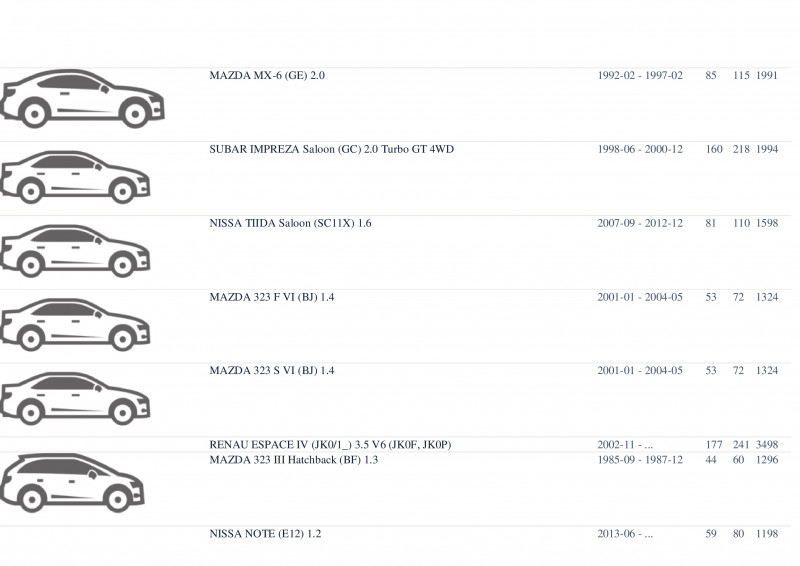The height and width of the screenshot is (566, 800).
Task: Open NISSA TIIDA Saloon (SC11X) 1.6 entry
Action: point(290,224)
